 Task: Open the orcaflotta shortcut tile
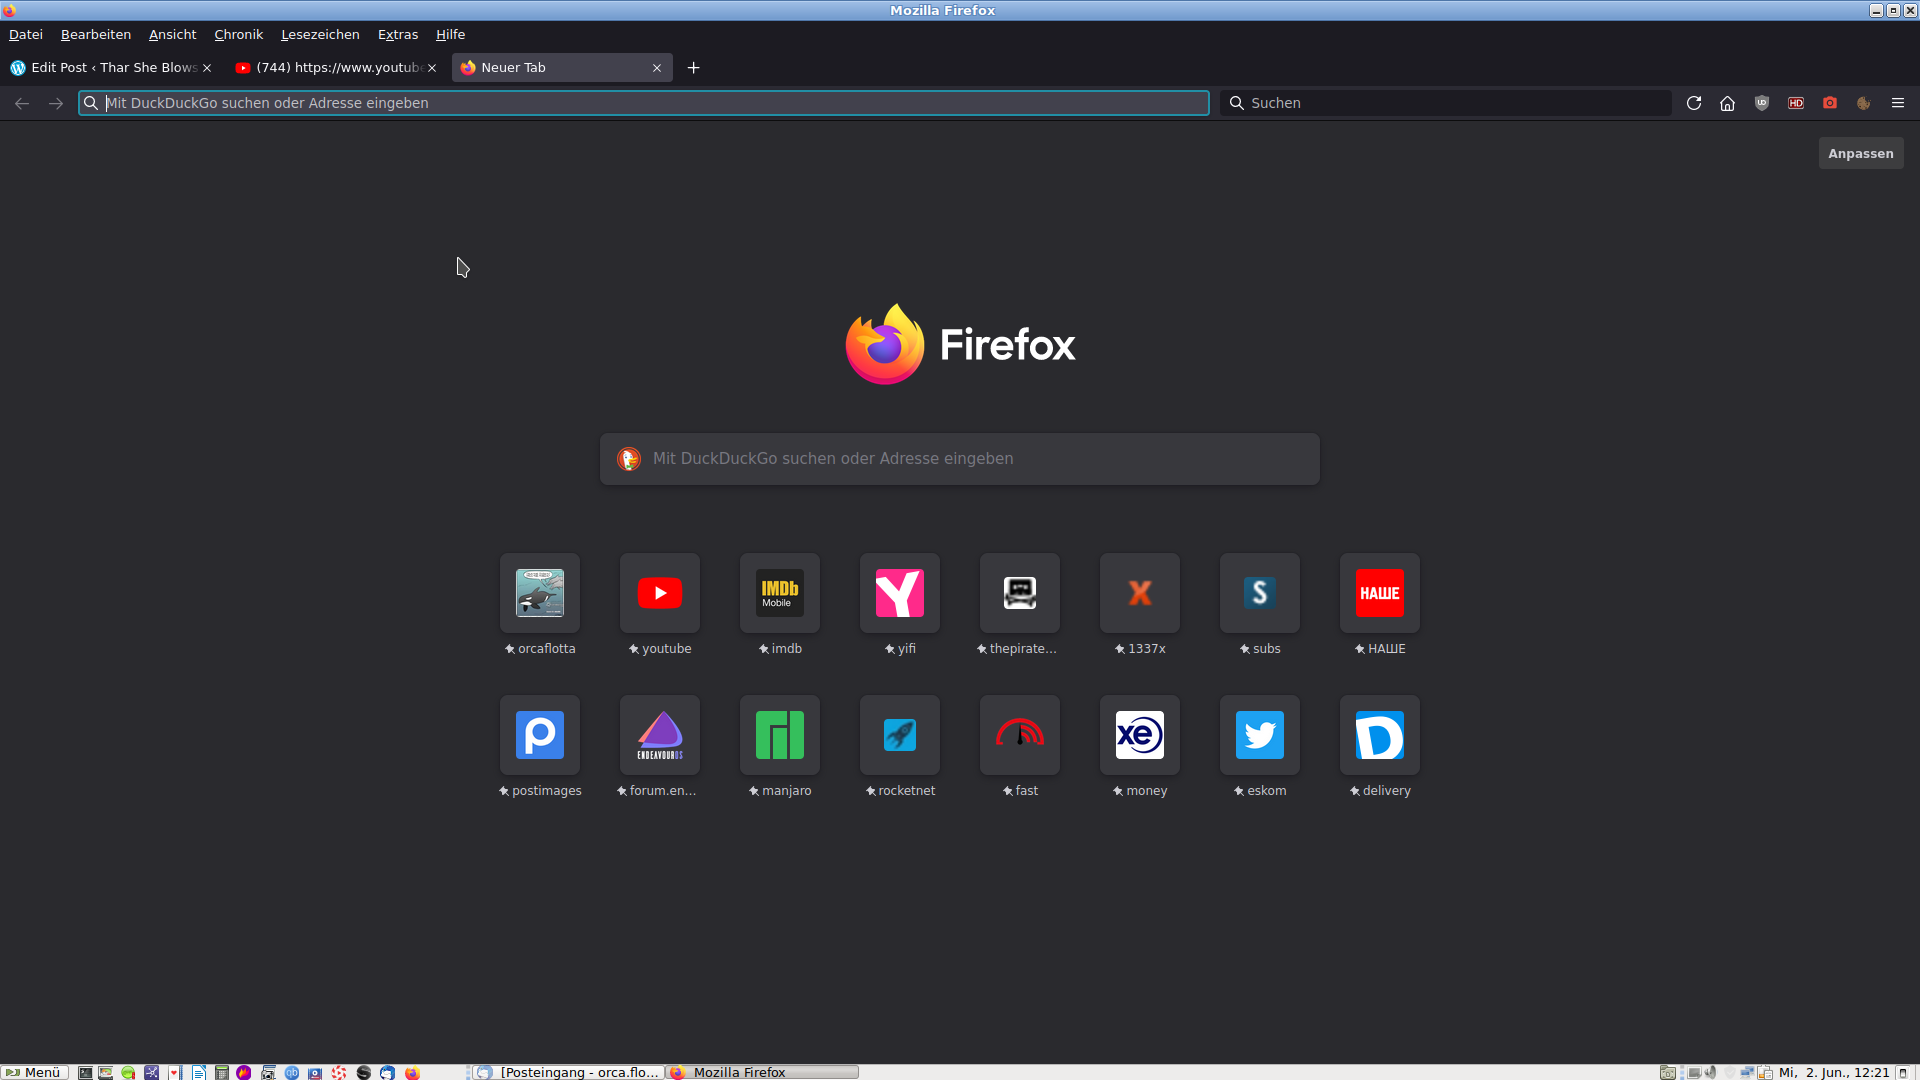[540, 593]
